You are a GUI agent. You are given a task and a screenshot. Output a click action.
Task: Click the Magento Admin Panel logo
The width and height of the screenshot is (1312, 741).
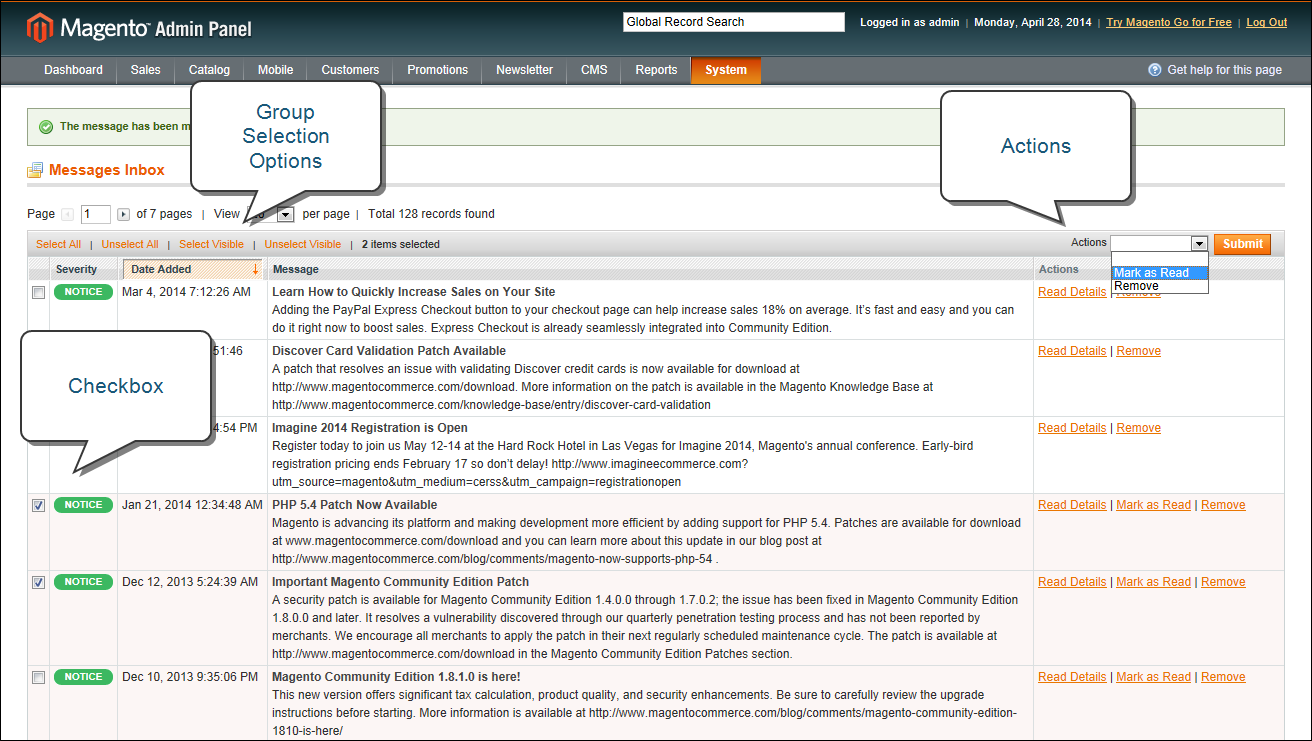[139, 28]
